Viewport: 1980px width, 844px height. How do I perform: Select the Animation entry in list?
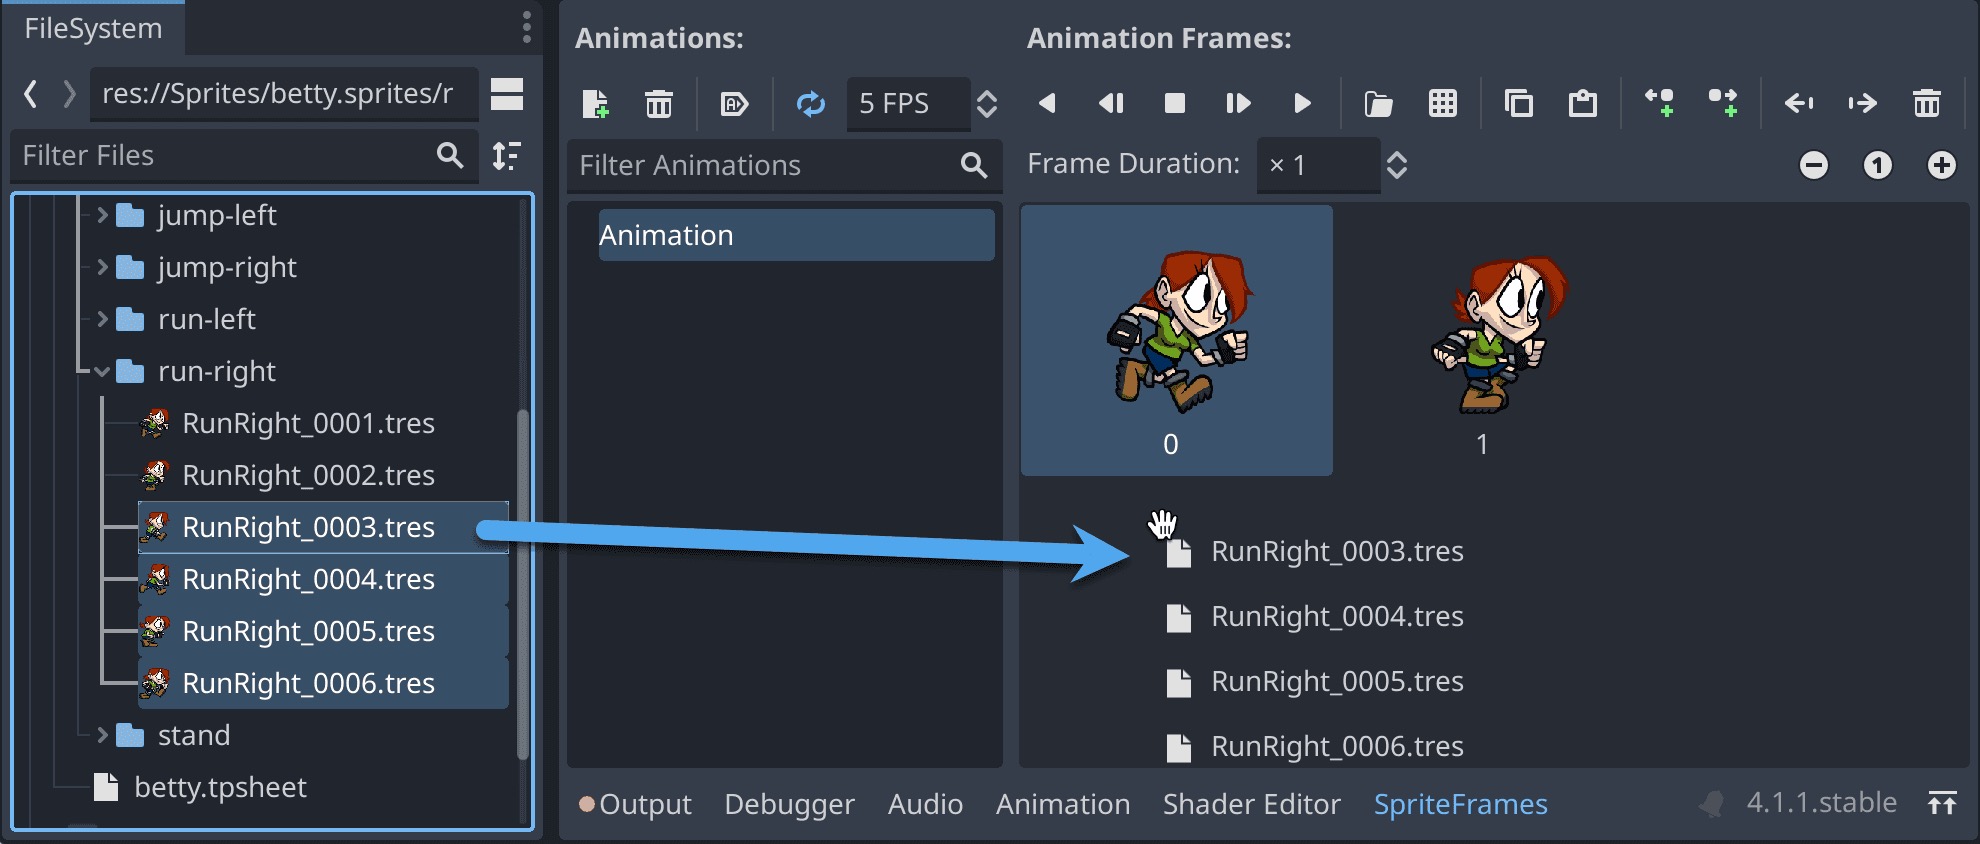(796, 235)
